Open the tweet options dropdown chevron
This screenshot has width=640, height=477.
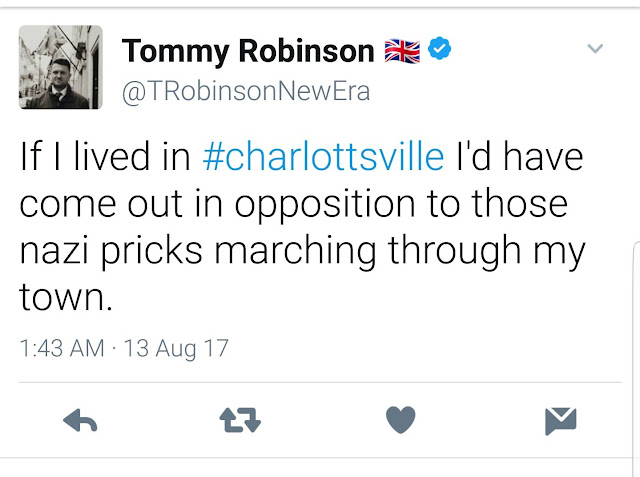pos(594,49)
